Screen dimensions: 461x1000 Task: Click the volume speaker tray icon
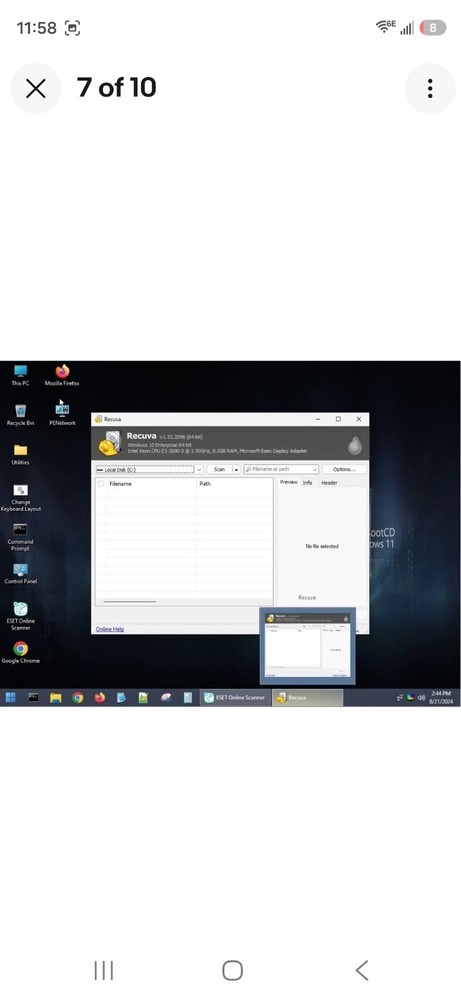421,698
